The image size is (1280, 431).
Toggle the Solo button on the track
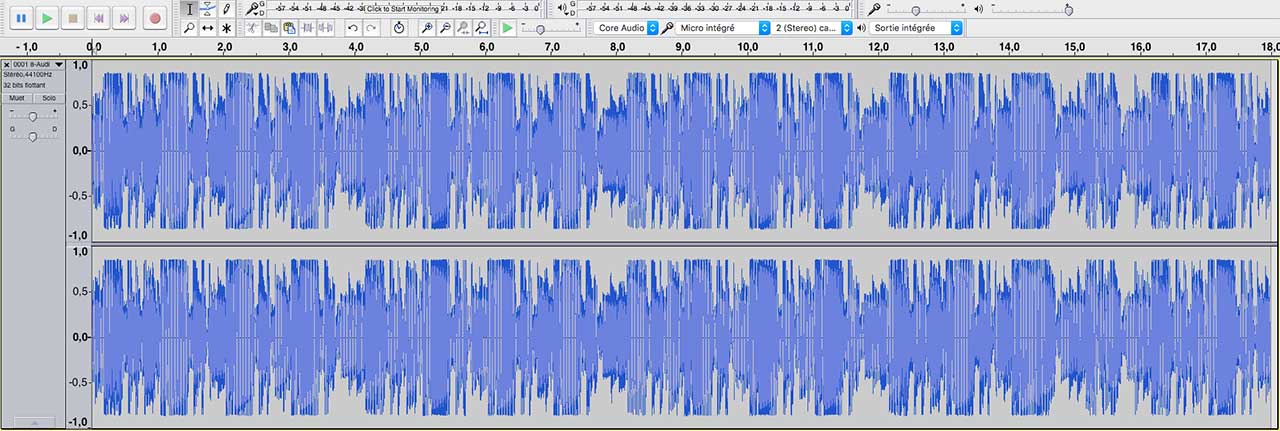49,98
